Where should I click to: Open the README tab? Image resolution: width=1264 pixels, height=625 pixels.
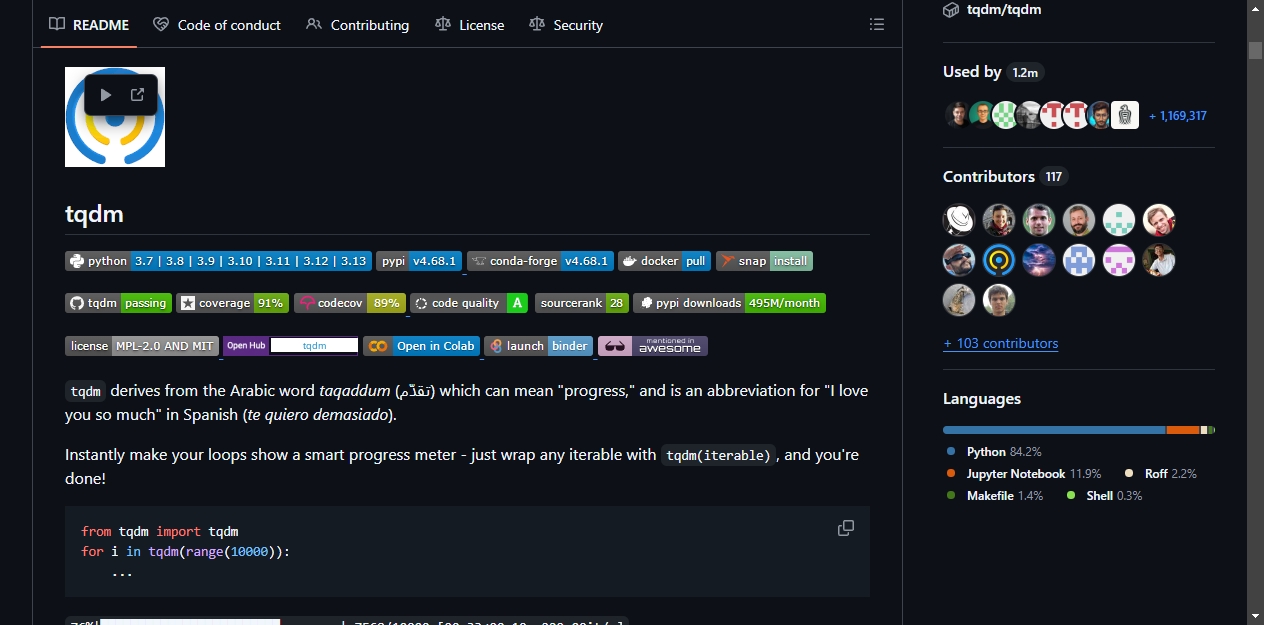tap(89, 25)
